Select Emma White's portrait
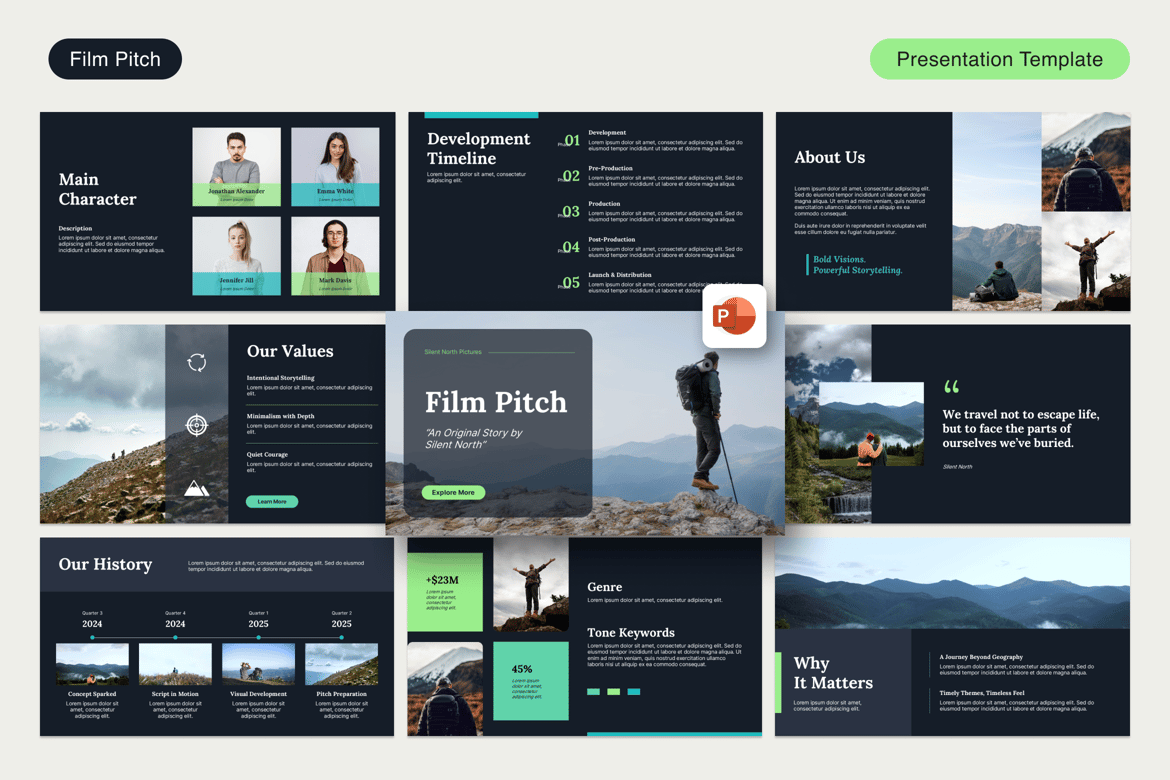 pyautogui.click(x=335, y=166)
